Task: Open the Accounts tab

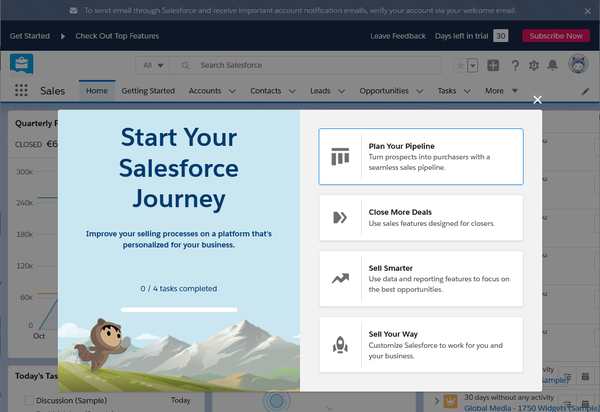Action: click(205, 91)
